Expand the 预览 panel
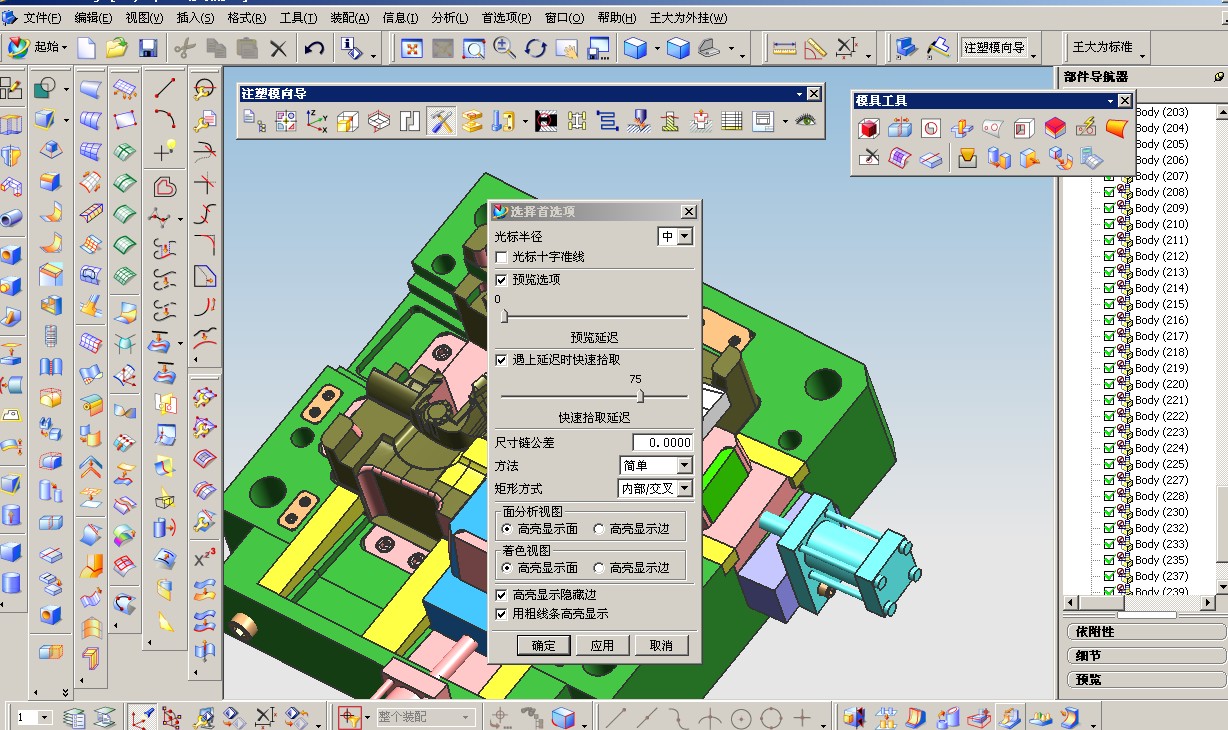This screenshot has width=1228, height=730. click(x=1146, y=680)
